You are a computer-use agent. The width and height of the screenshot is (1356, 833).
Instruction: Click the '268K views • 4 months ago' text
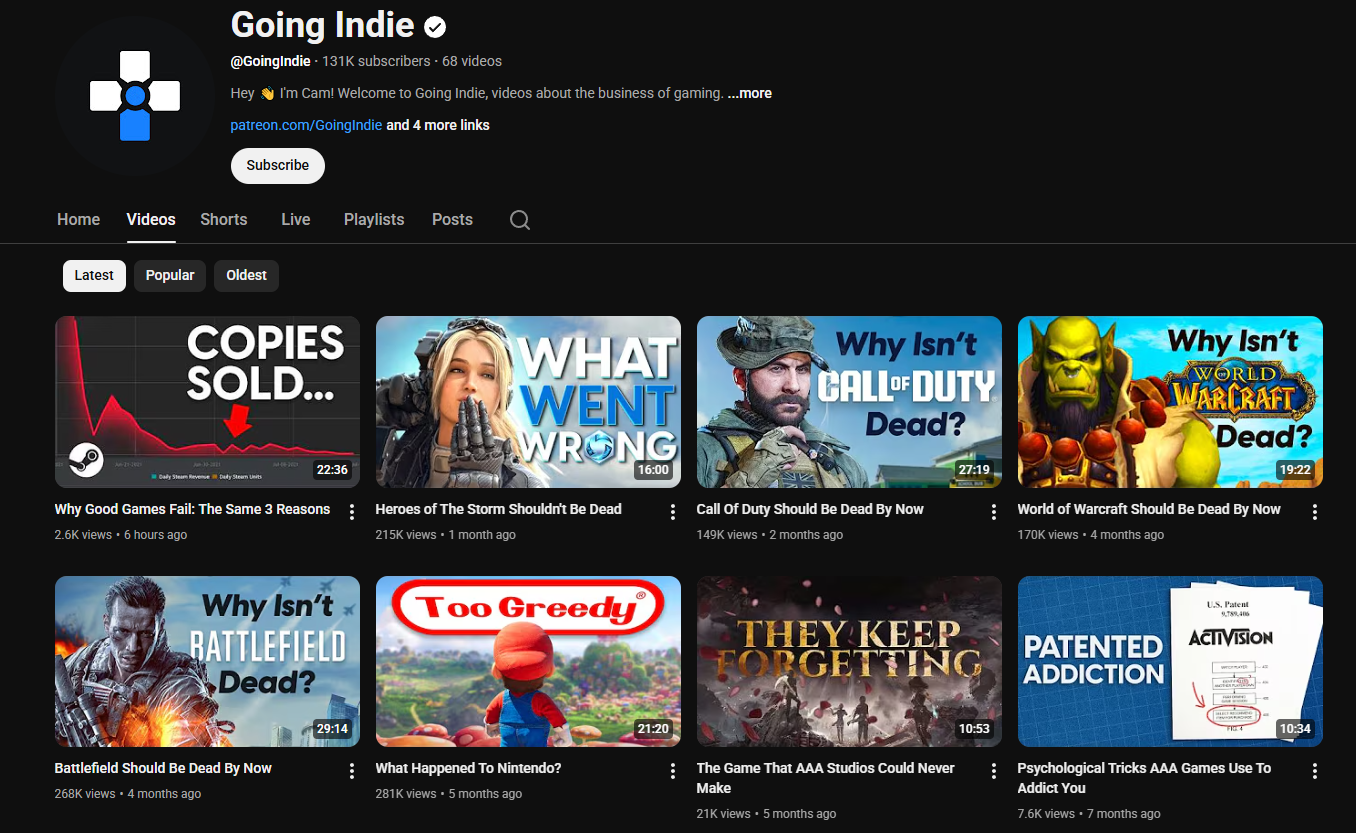coord(128,794)
